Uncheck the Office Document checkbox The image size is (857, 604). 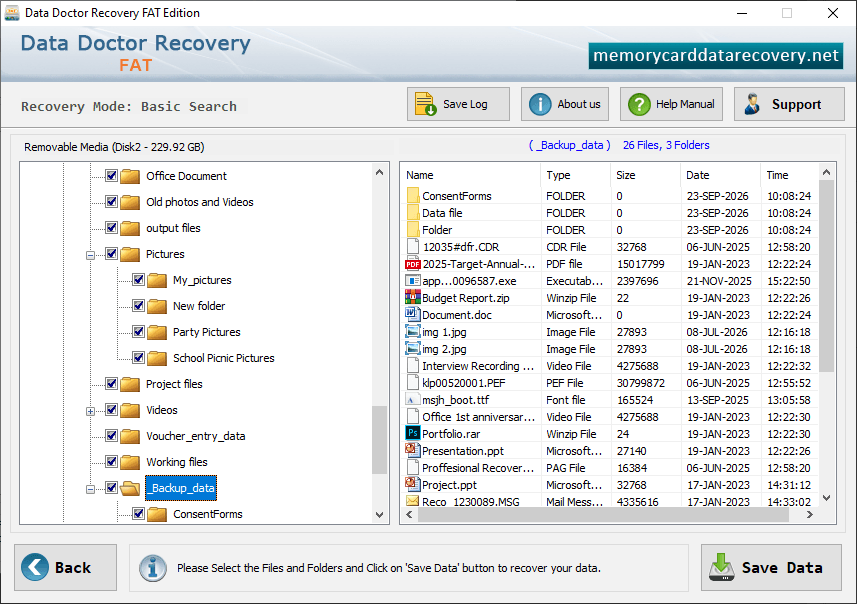pyautogui.click(x=111, y=175)
